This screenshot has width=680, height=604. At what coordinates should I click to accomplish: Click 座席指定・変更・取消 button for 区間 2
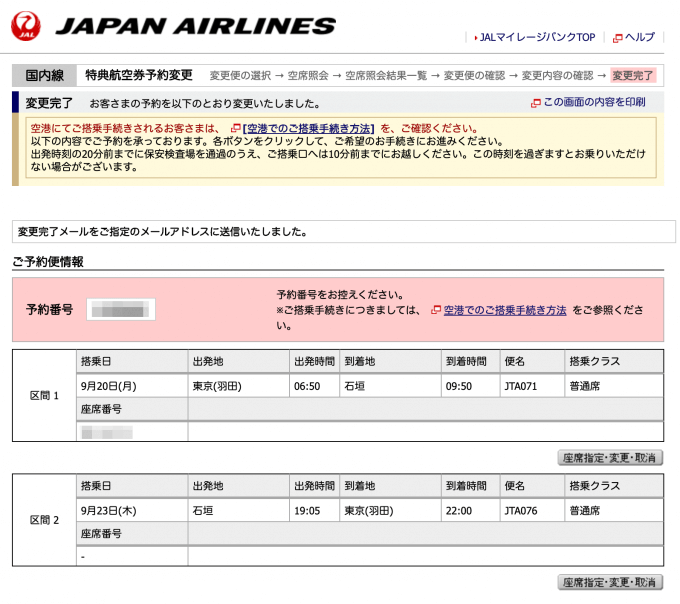610,582
